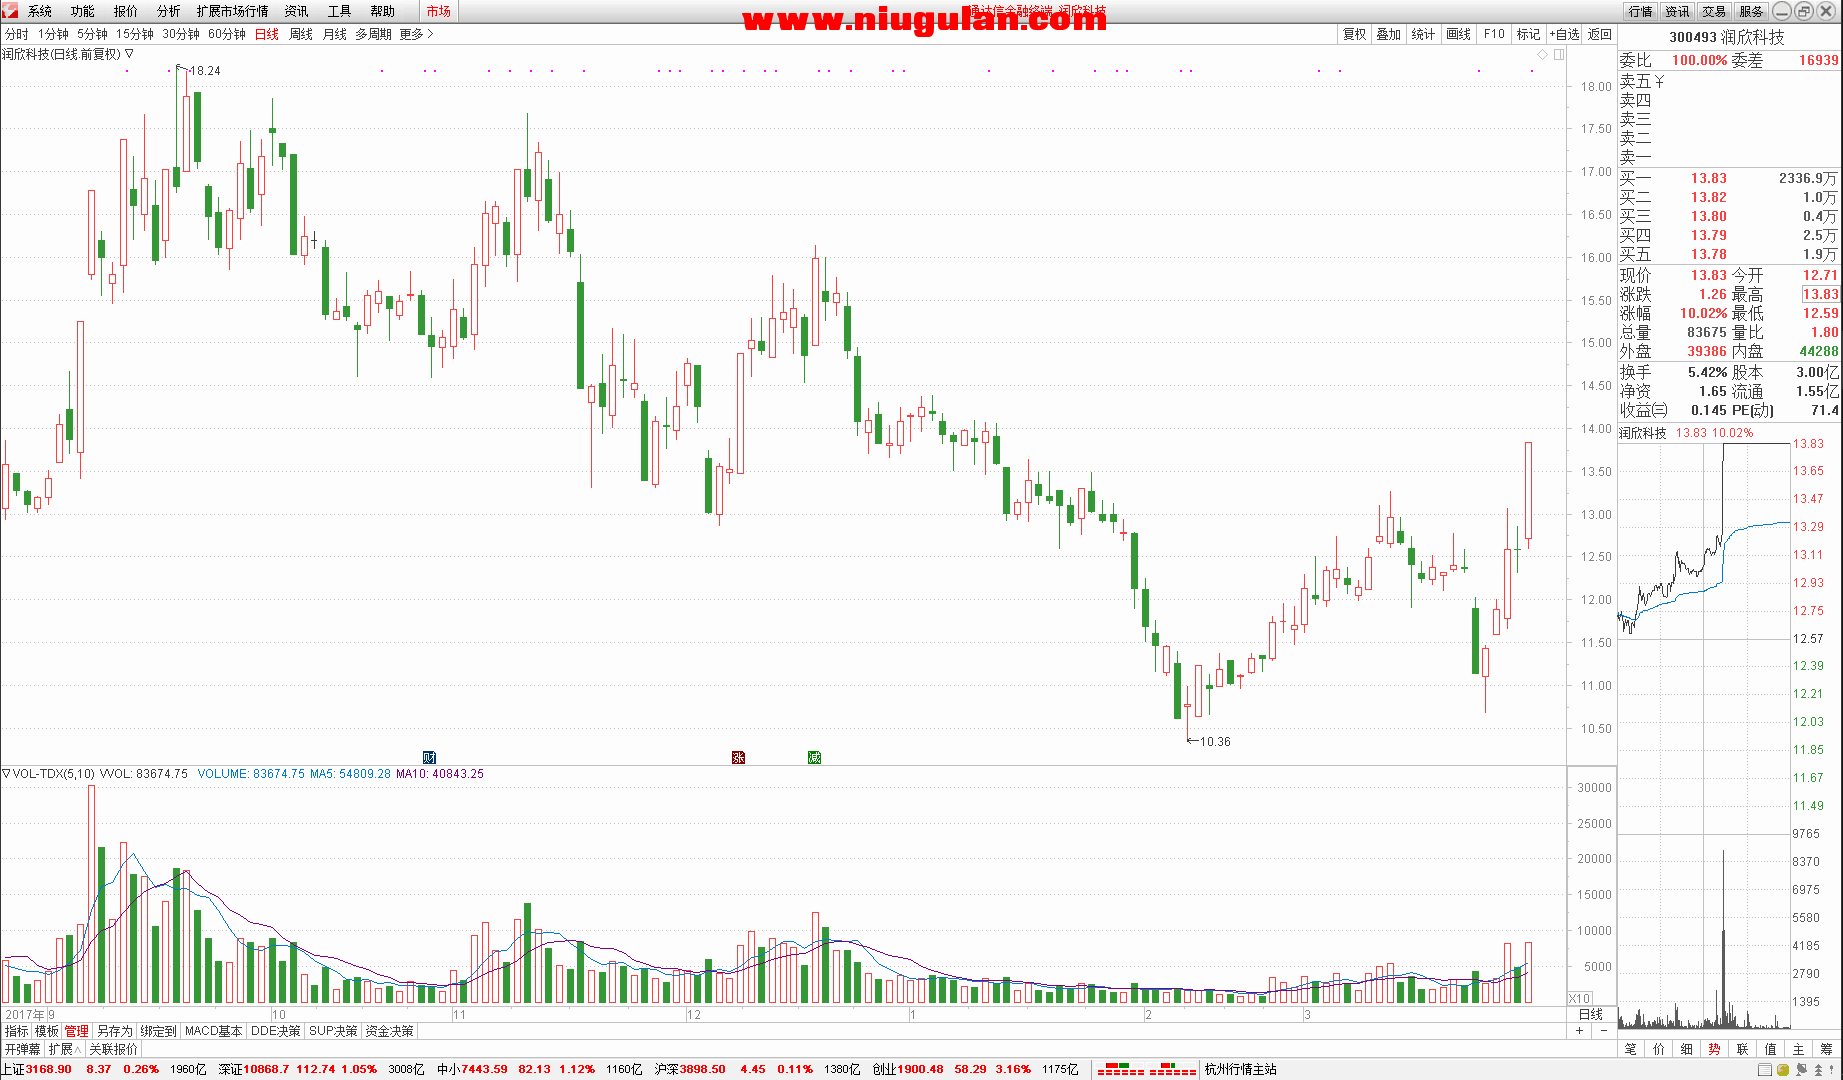
Task: Expand 更多 period options
Action: click(x=416, y=34)
